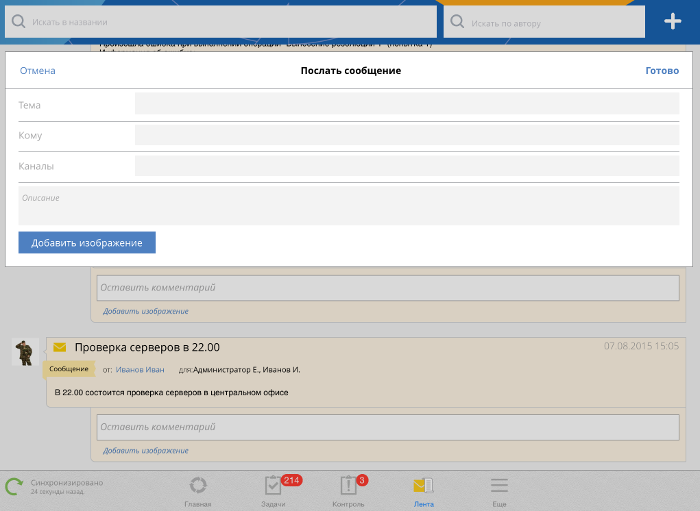
Task: Click the sync refresh icon
Action: click(14, 487)
